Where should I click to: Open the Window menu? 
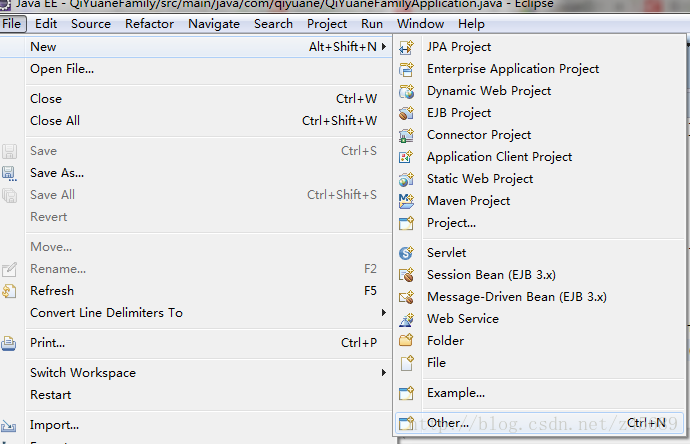click(420, 23)
